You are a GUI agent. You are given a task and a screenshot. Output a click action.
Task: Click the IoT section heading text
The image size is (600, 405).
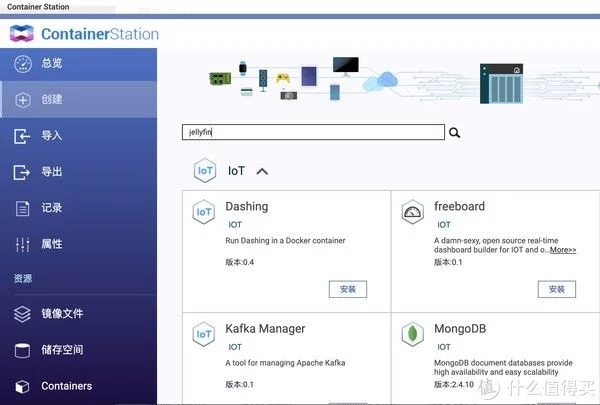(236, 171)
